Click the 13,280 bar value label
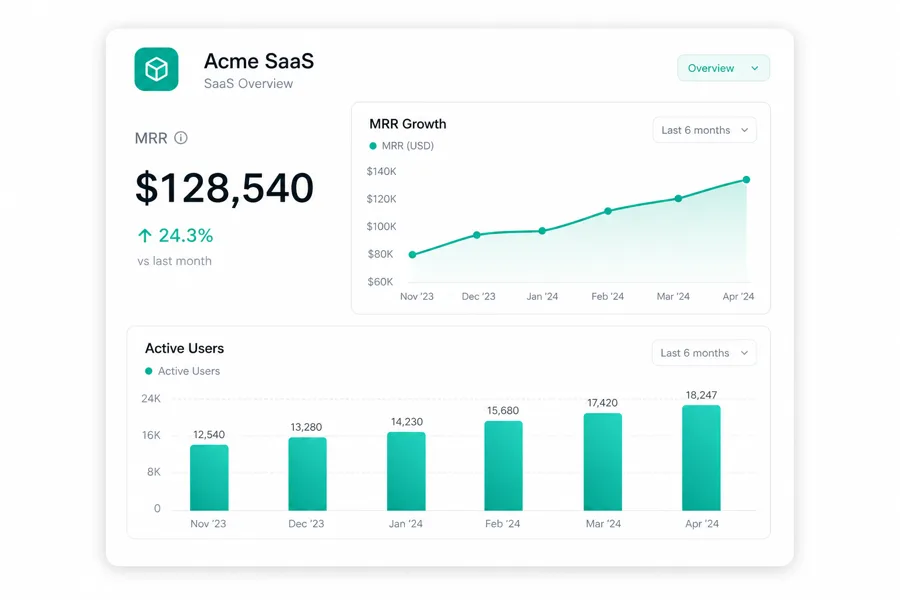The height and width of the screenshot is (600, 900). (x=307, y=427)
